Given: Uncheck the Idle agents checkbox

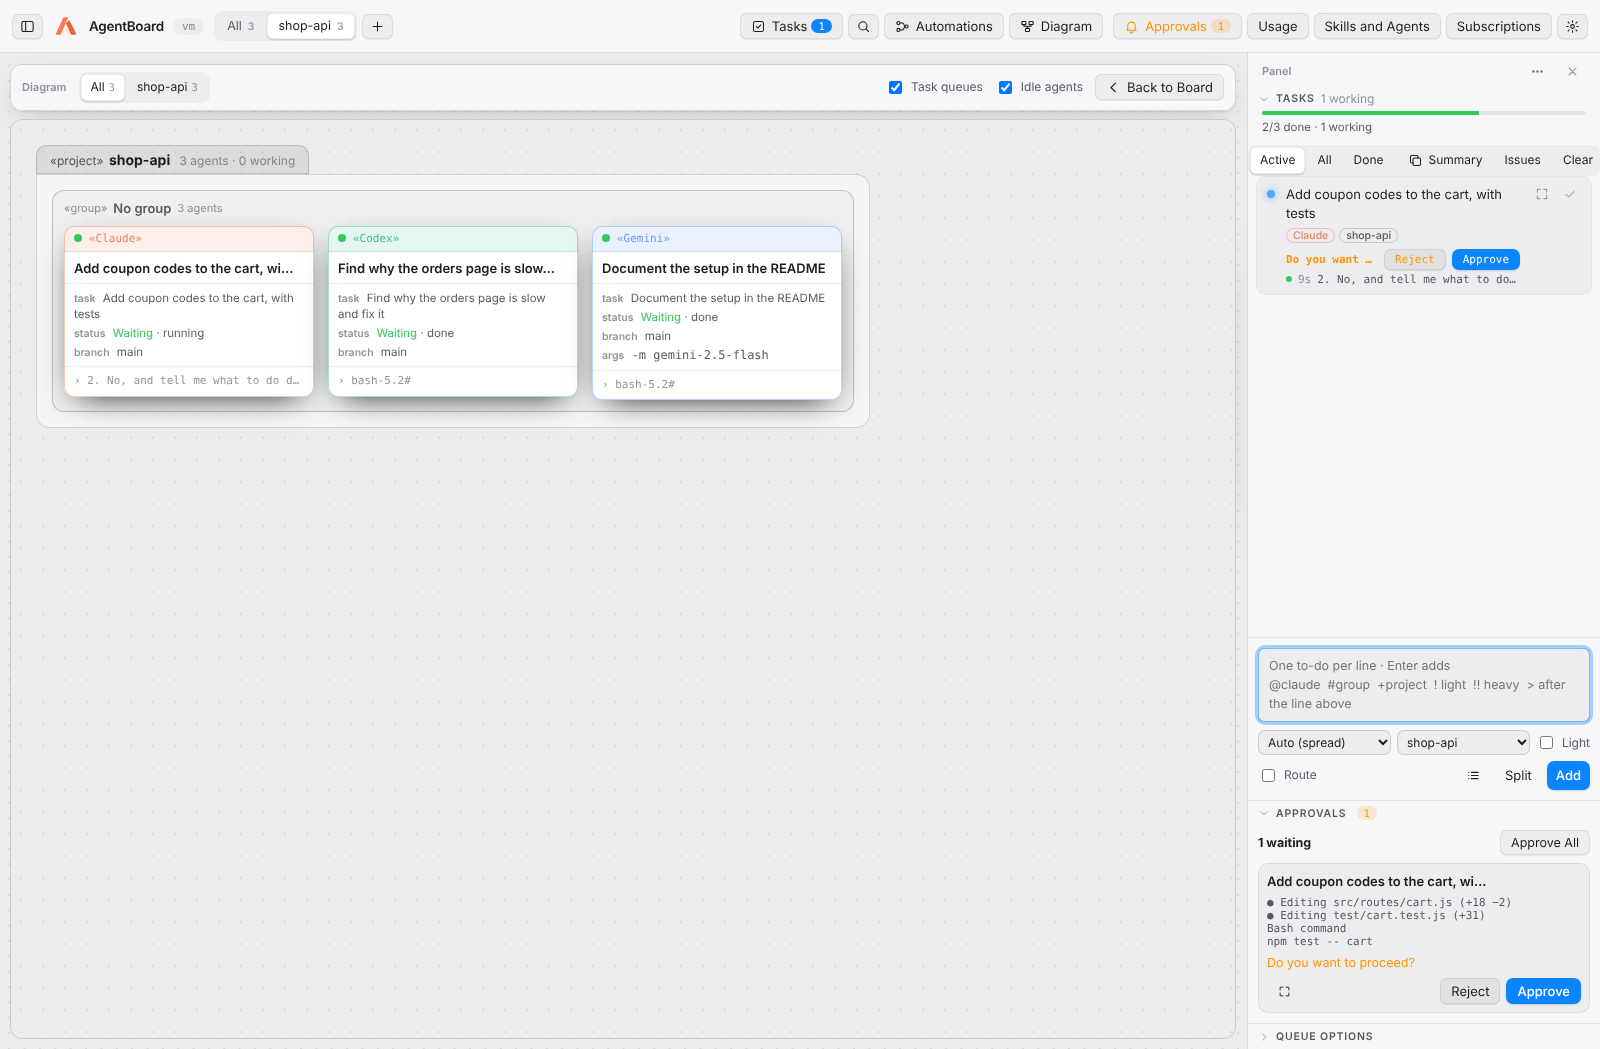Looking at the screenshot, I should pyautogui.click(x=1006, y=87).
